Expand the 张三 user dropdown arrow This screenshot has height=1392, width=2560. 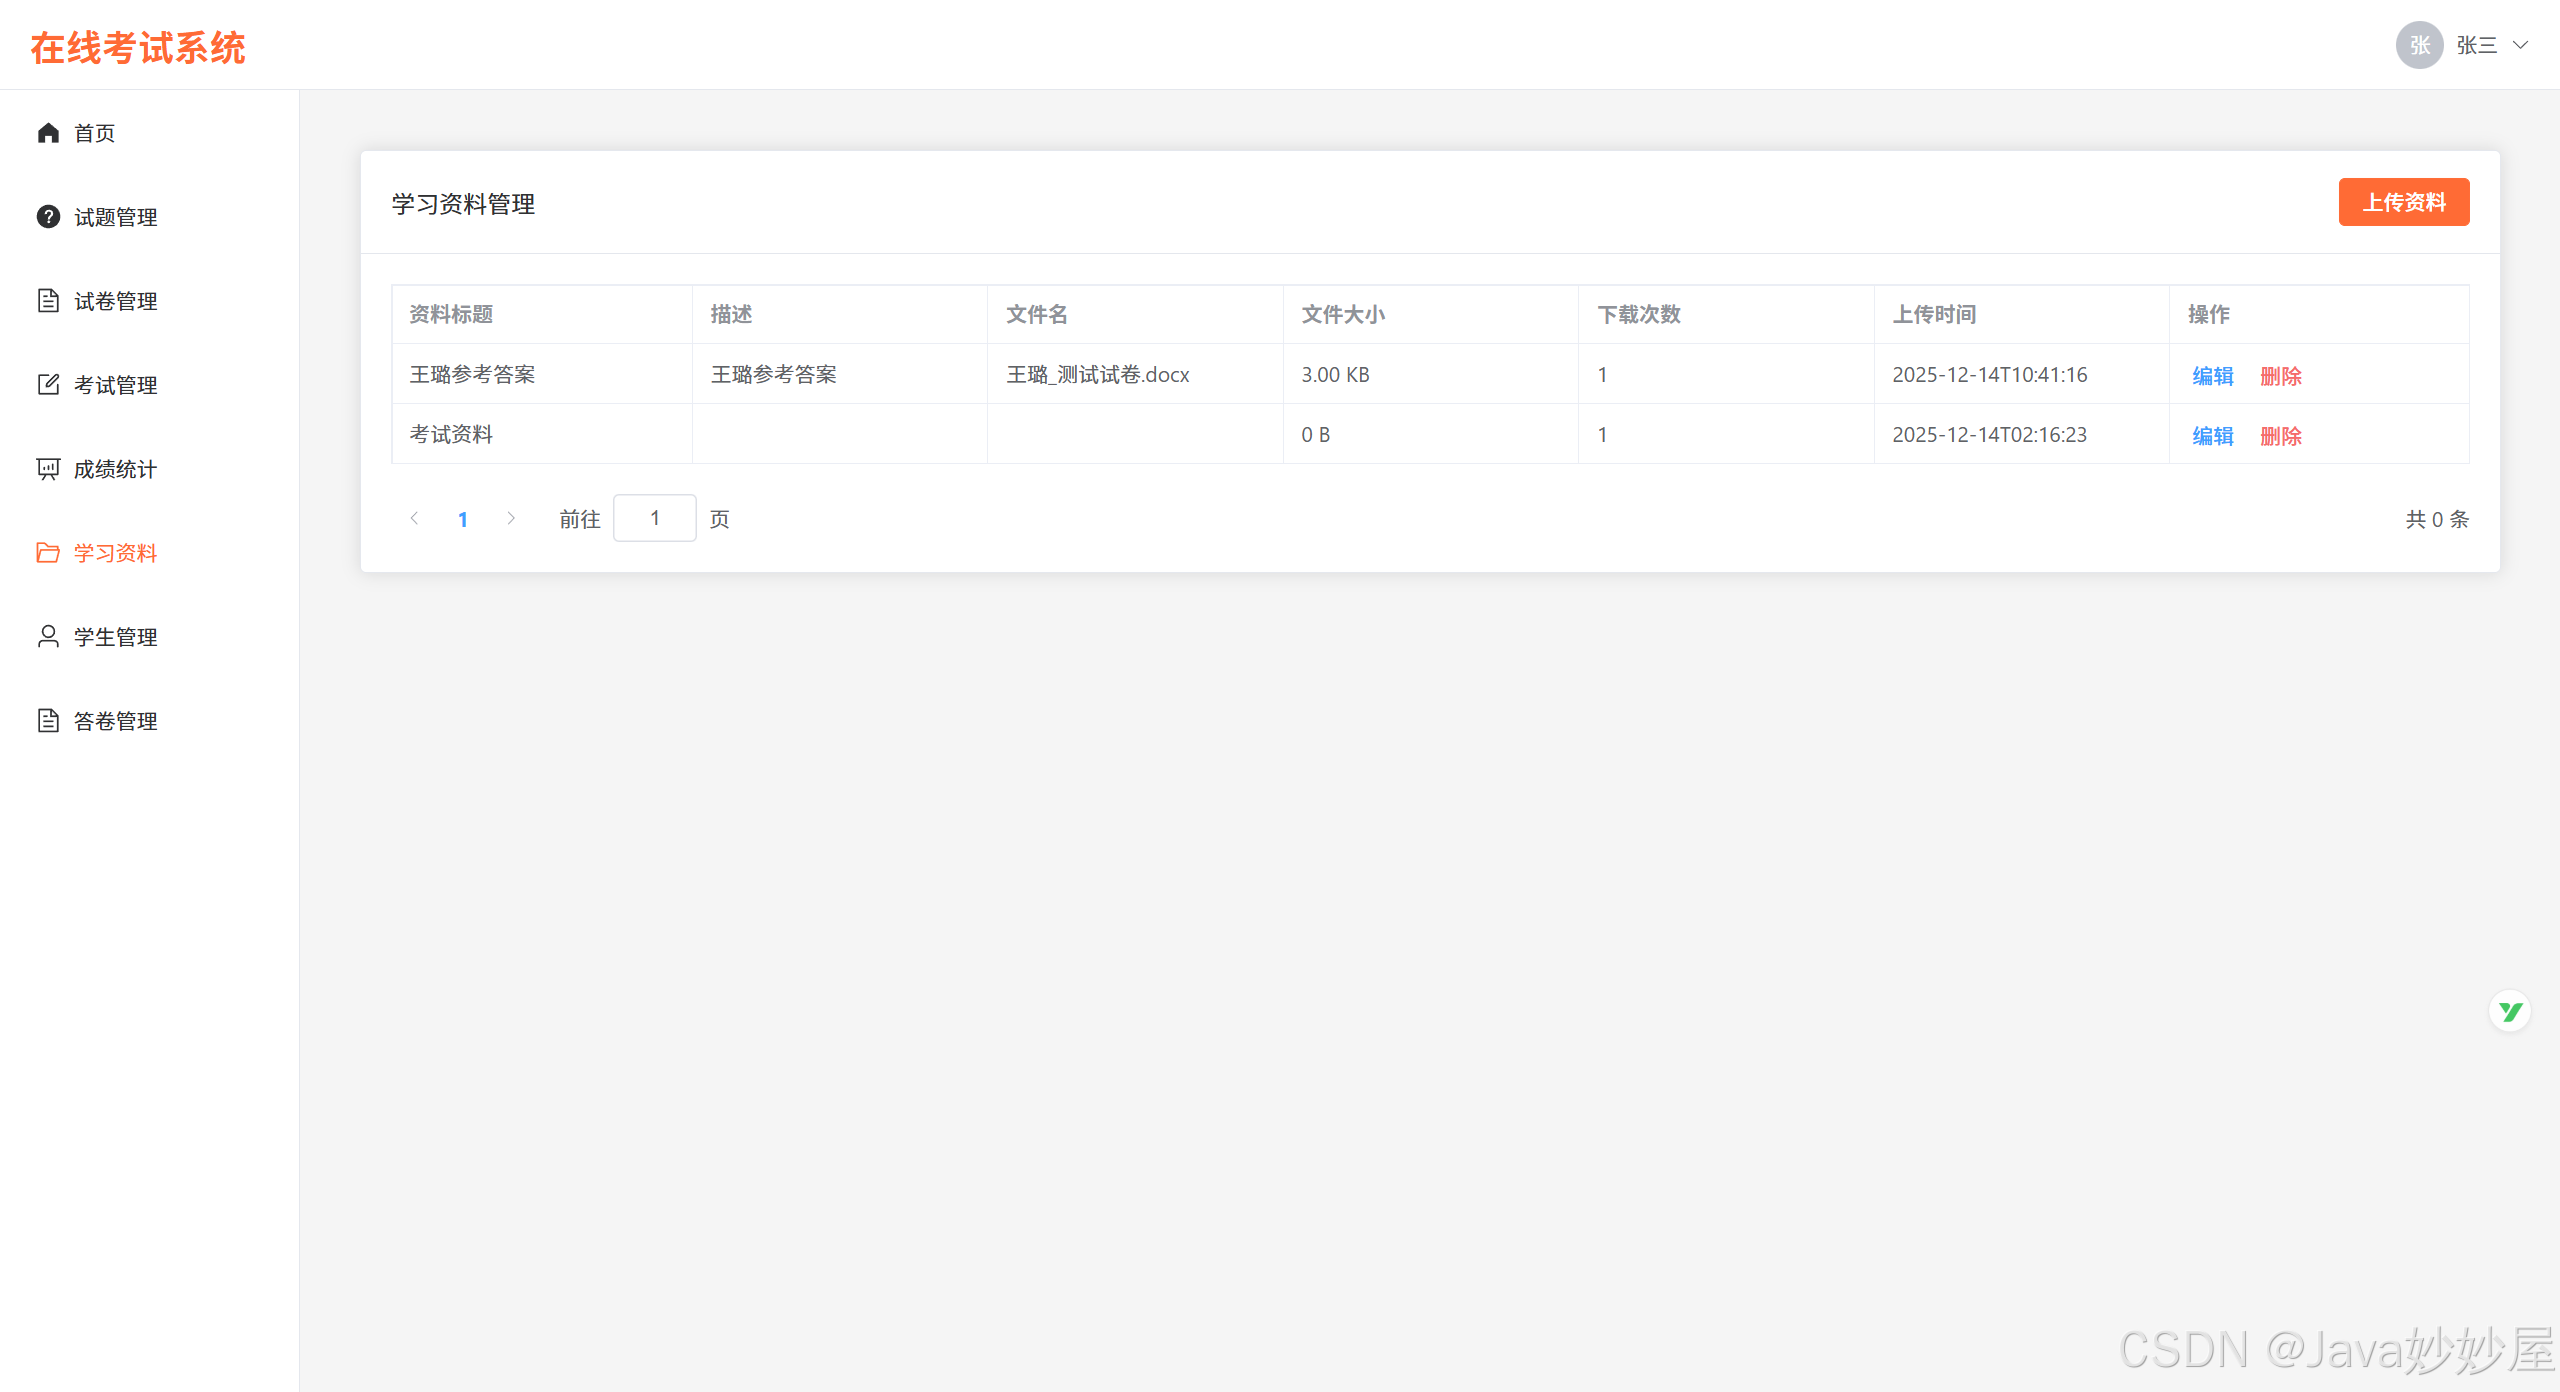[x=2521, y=45]
